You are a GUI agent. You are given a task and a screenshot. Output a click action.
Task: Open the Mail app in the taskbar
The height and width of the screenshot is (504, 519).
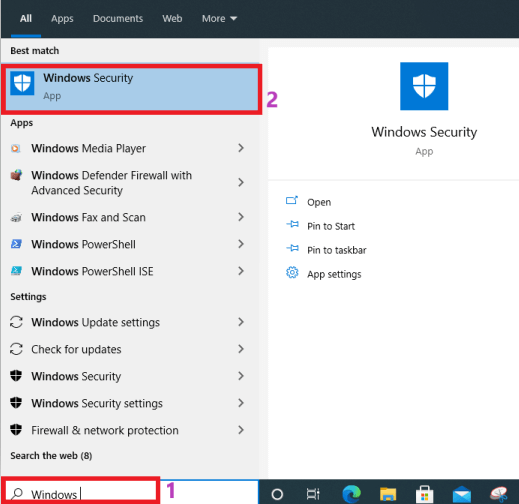(x=462, y=494)
